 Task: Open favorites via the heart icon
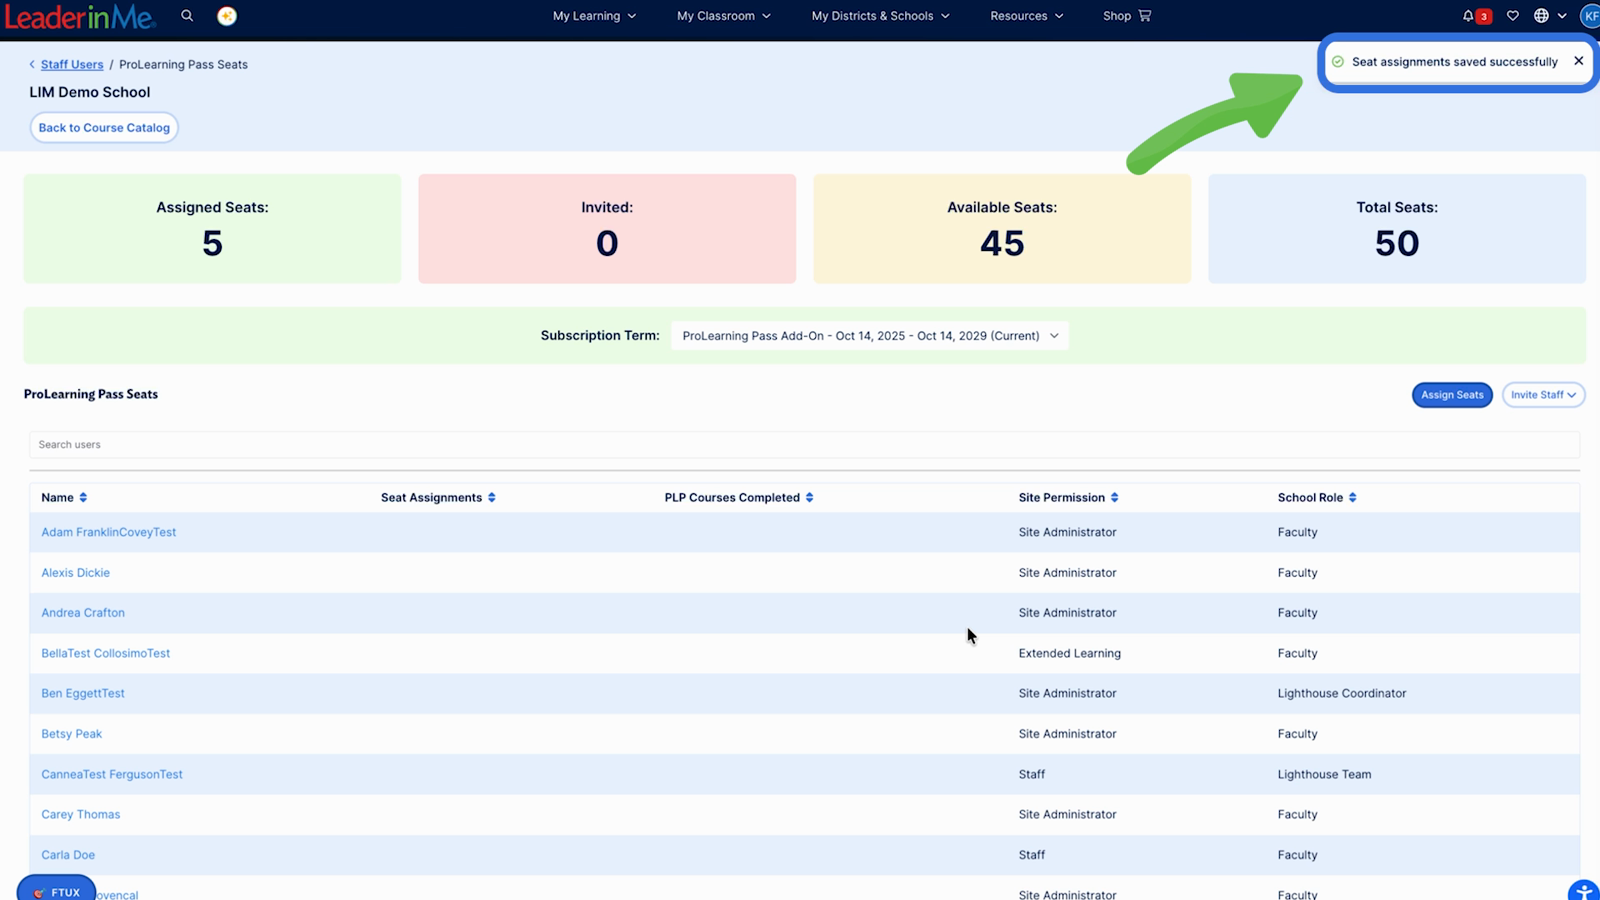click(1513, 16)
